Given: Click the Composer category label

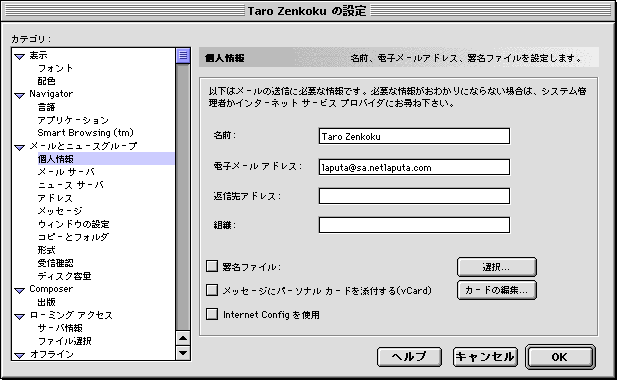Looking at the screenshot, I should [x=51, y=289].
